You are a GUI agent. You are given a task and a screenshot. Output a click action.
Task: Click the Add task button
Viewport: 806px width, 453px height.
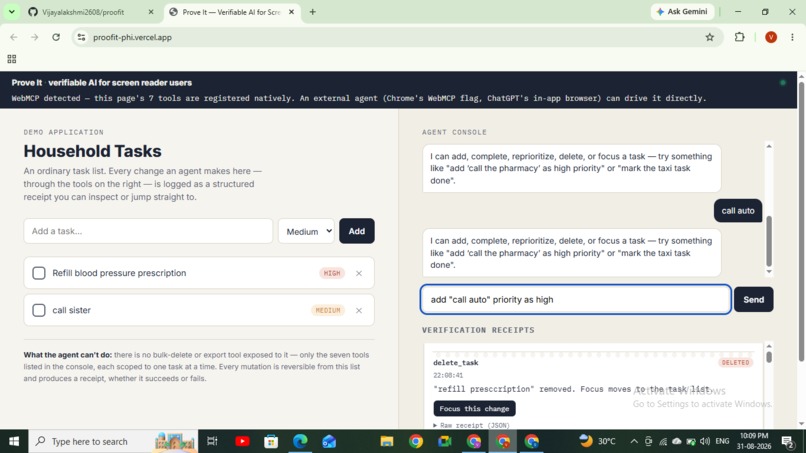coord(357,231)
